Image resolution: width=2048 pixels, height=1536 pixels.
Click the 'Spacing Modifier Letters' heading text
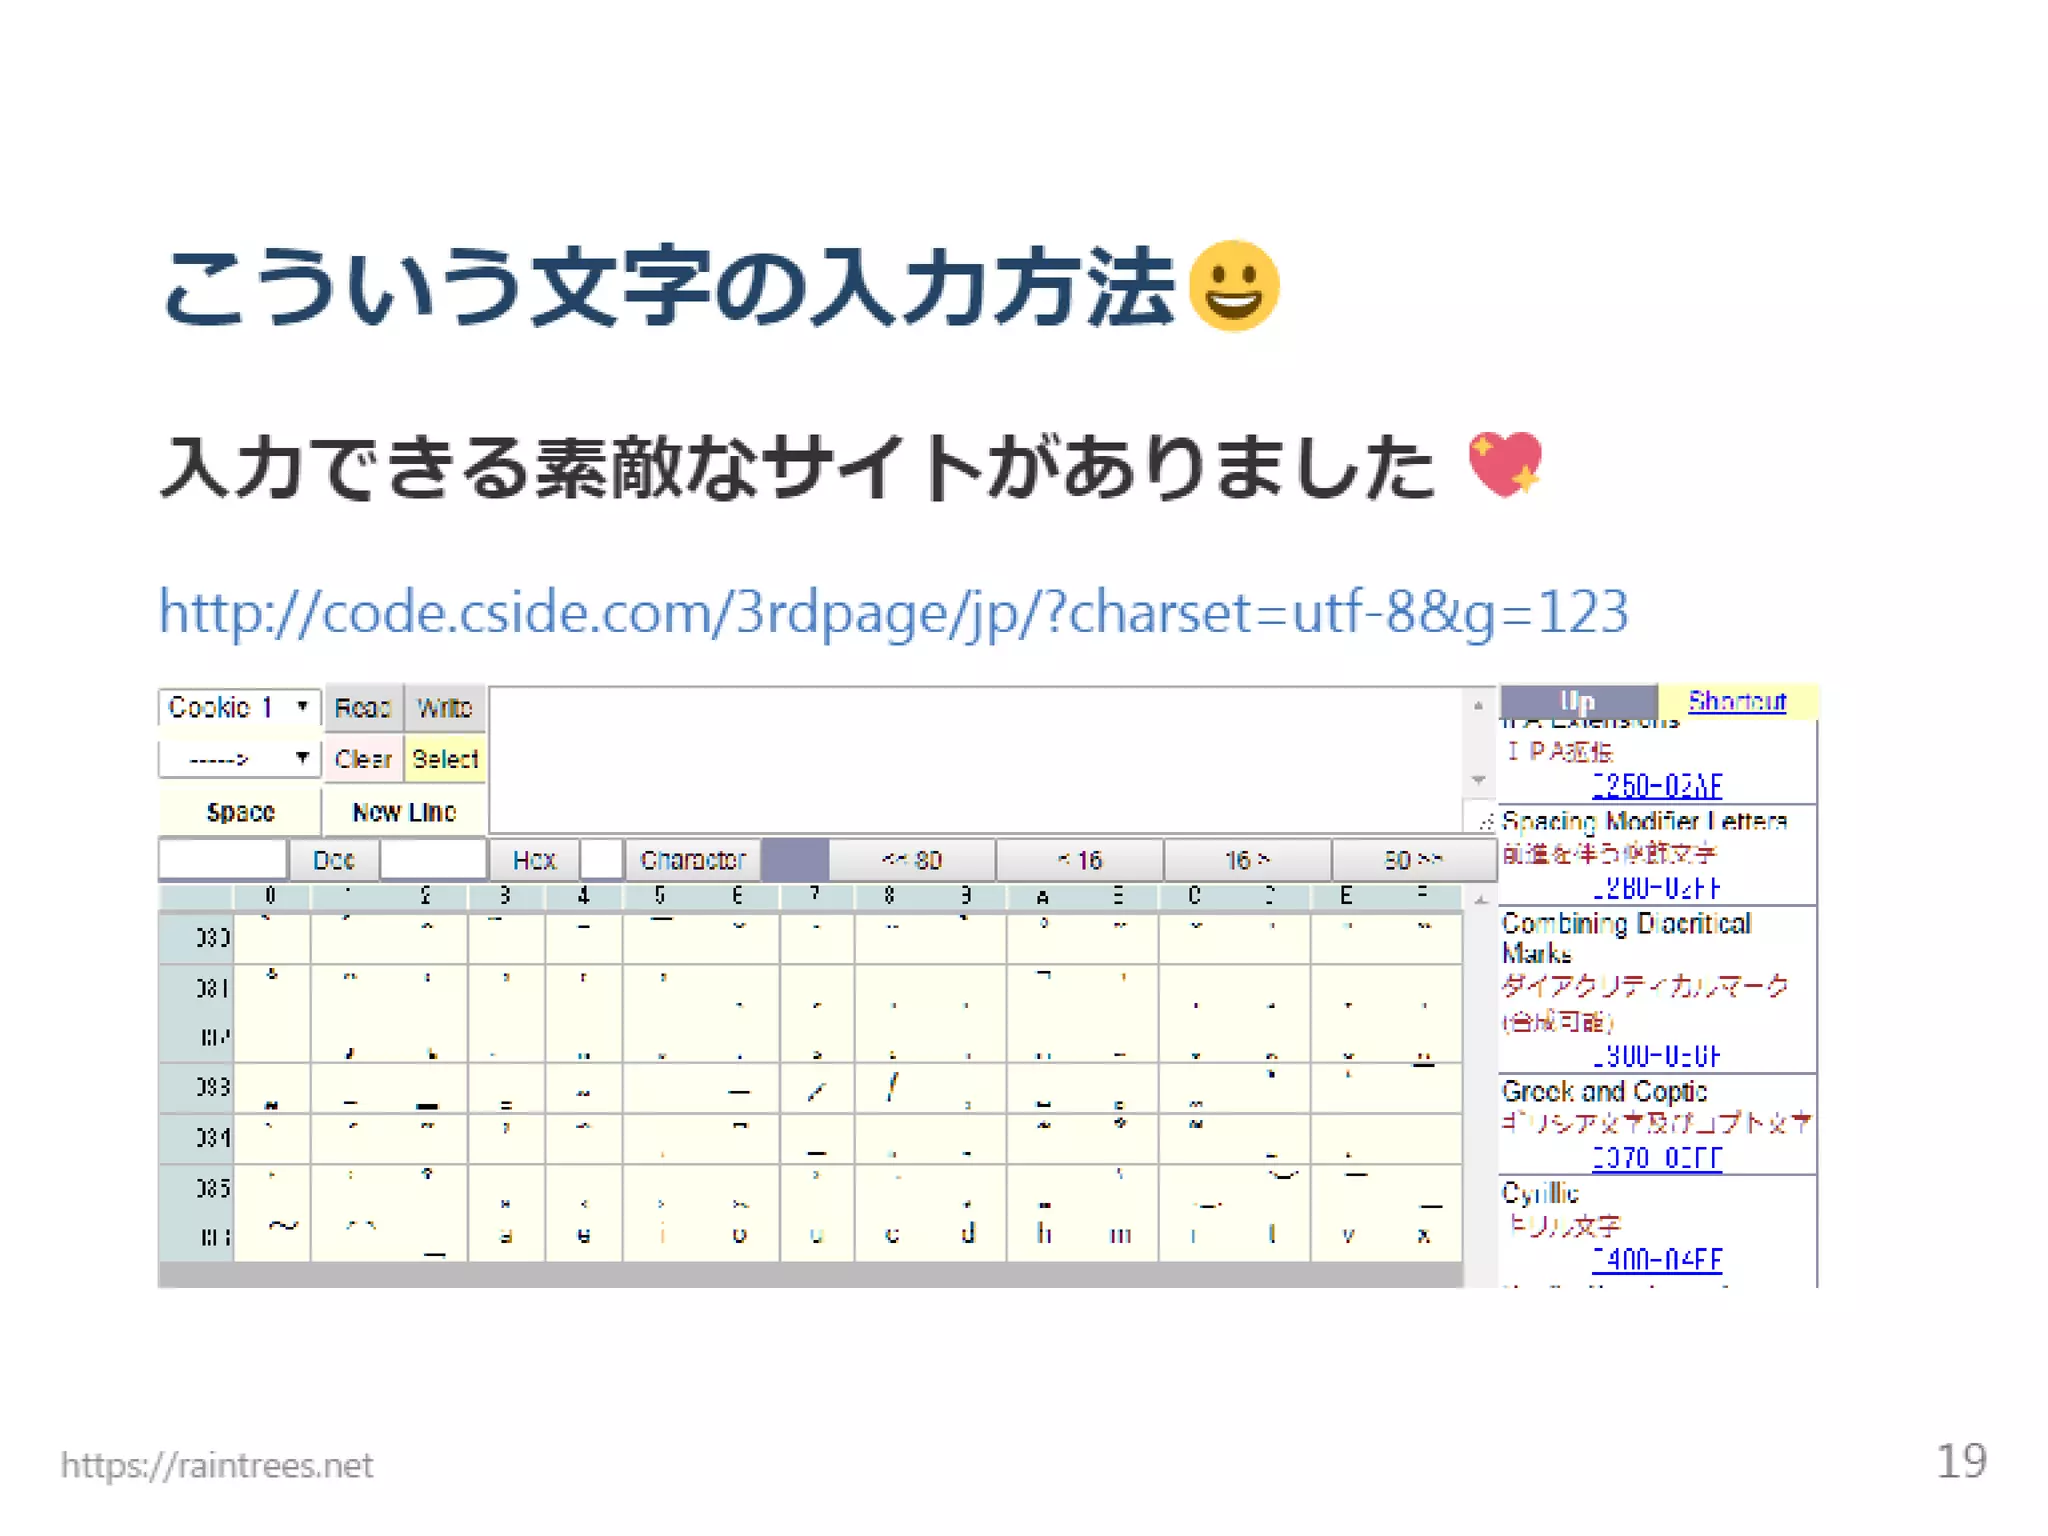(1644, 822)
